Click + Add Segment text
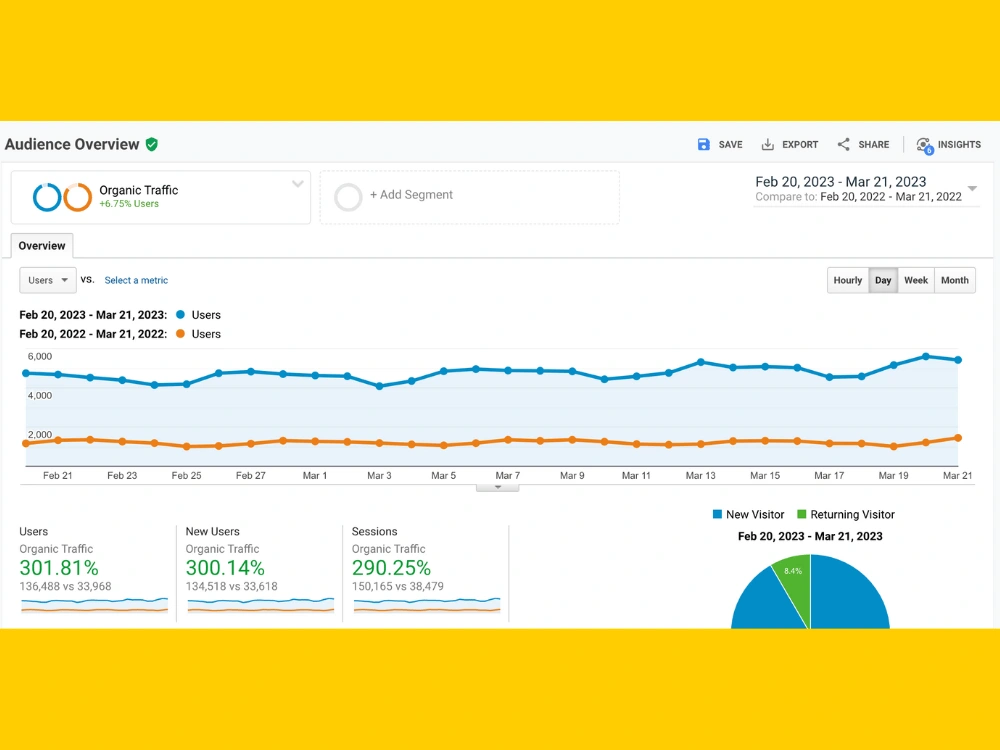Image resolution: width=1000 pixels, height=750 pixels. click(411, 195)
